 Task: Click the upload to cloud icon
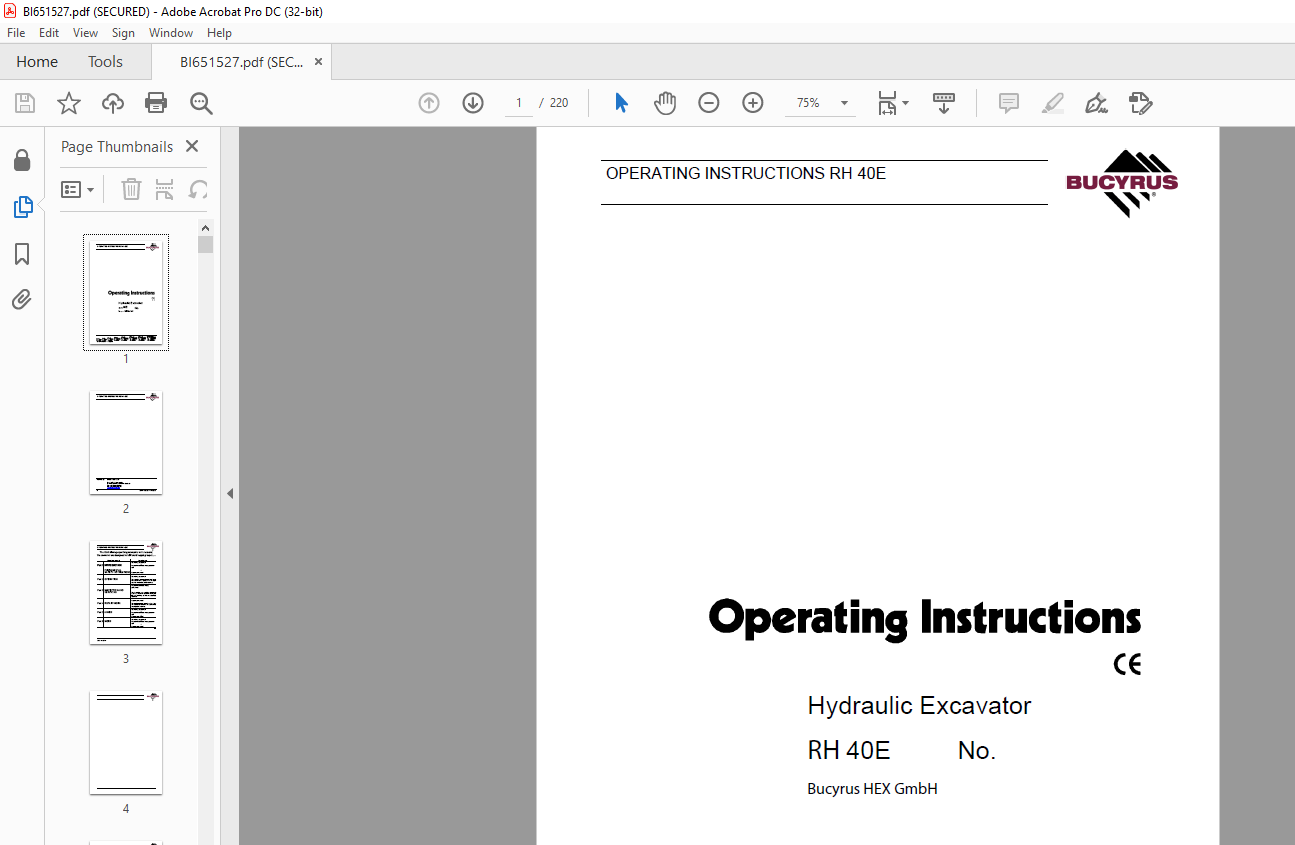click(x=113, y=103)
